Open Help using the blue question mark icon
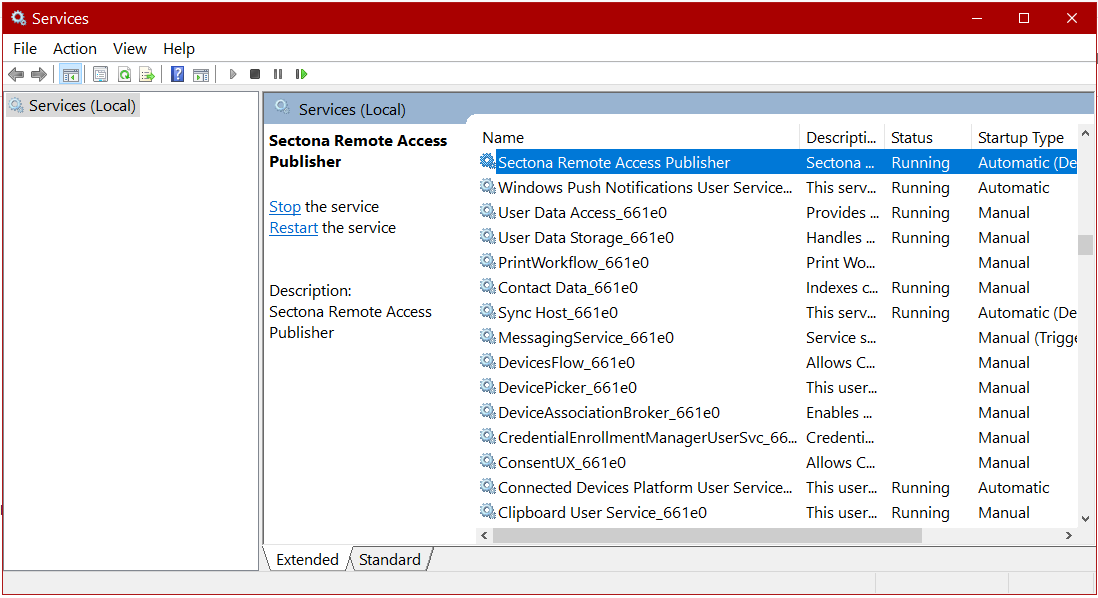This screenshot has width=1098, height=598. click(177, 74)
